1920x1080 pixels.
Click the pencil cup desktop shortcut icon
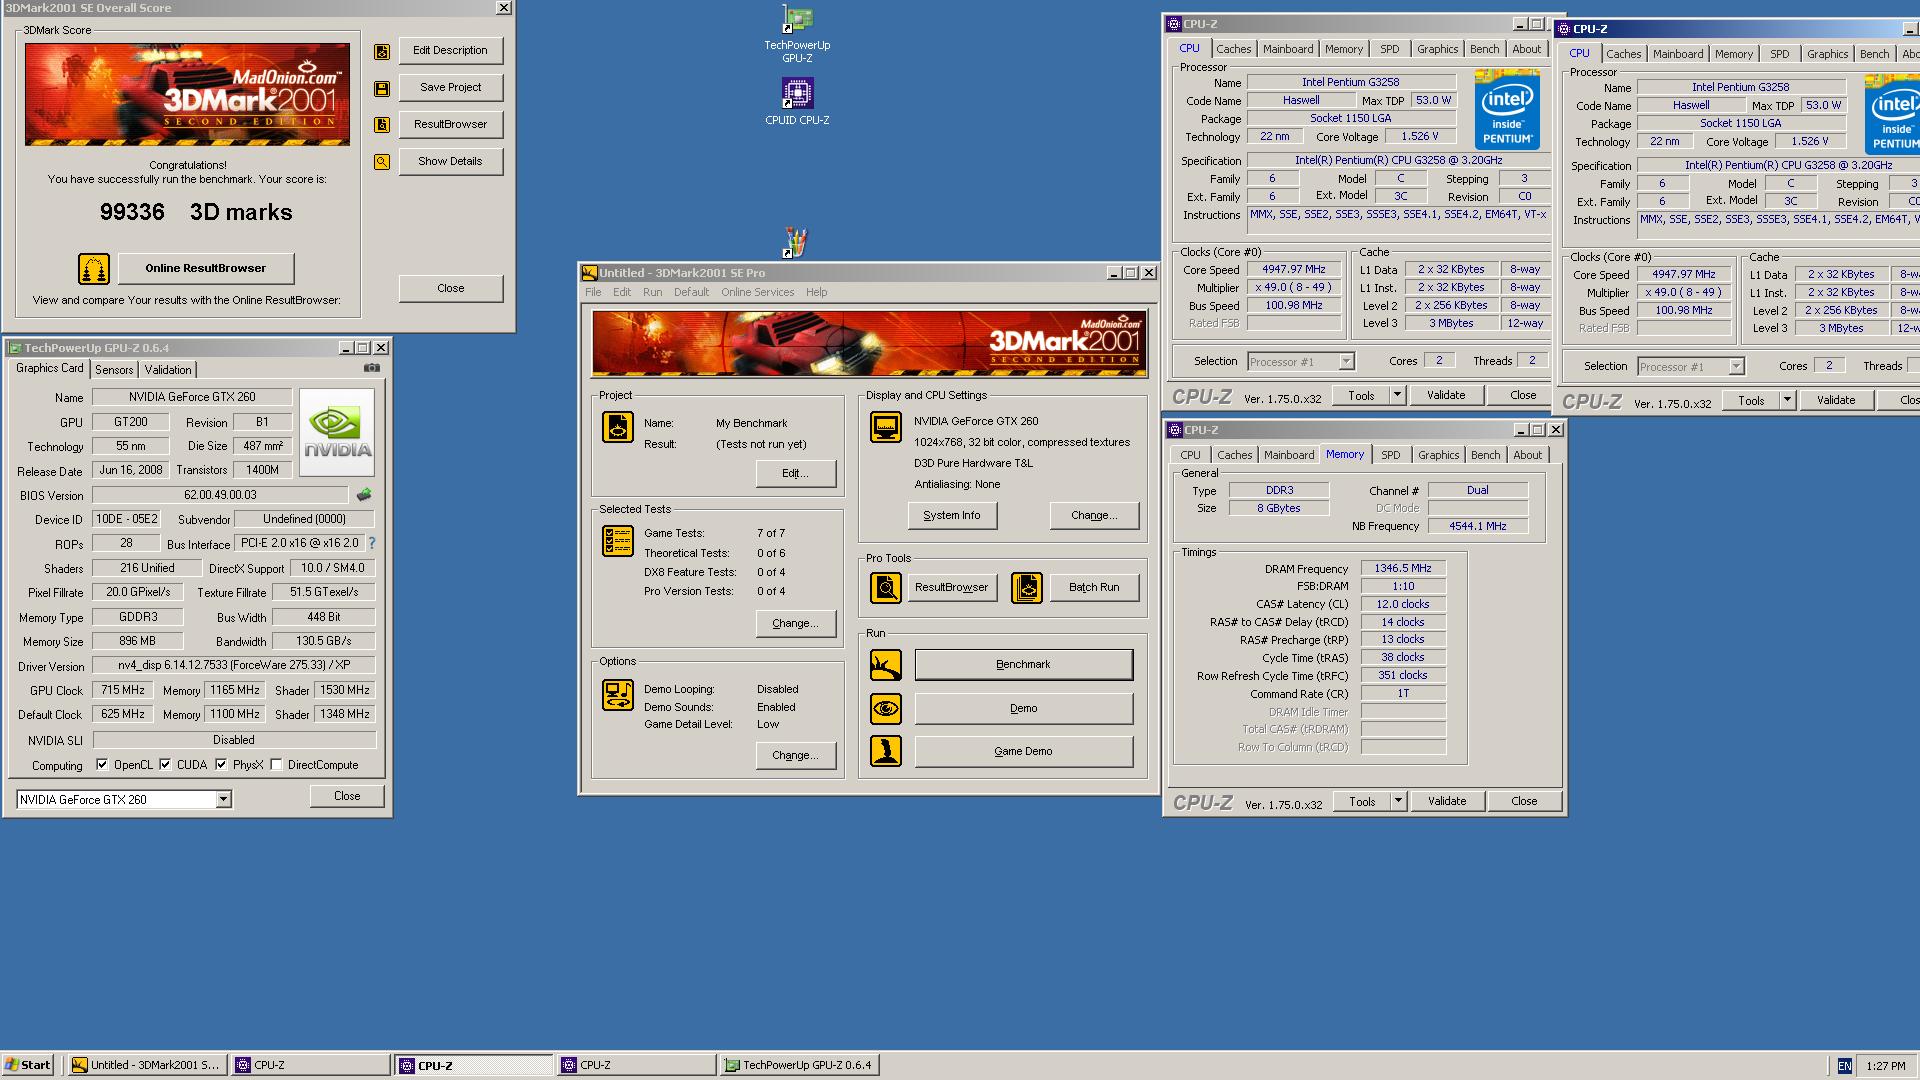[x=795, y=242]
